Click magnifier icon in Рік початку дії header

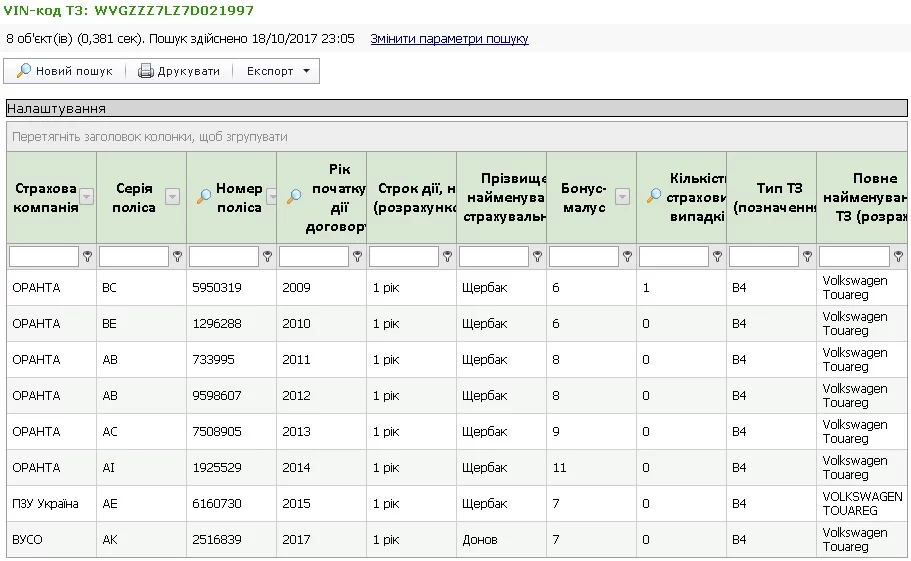coord(294,197)
